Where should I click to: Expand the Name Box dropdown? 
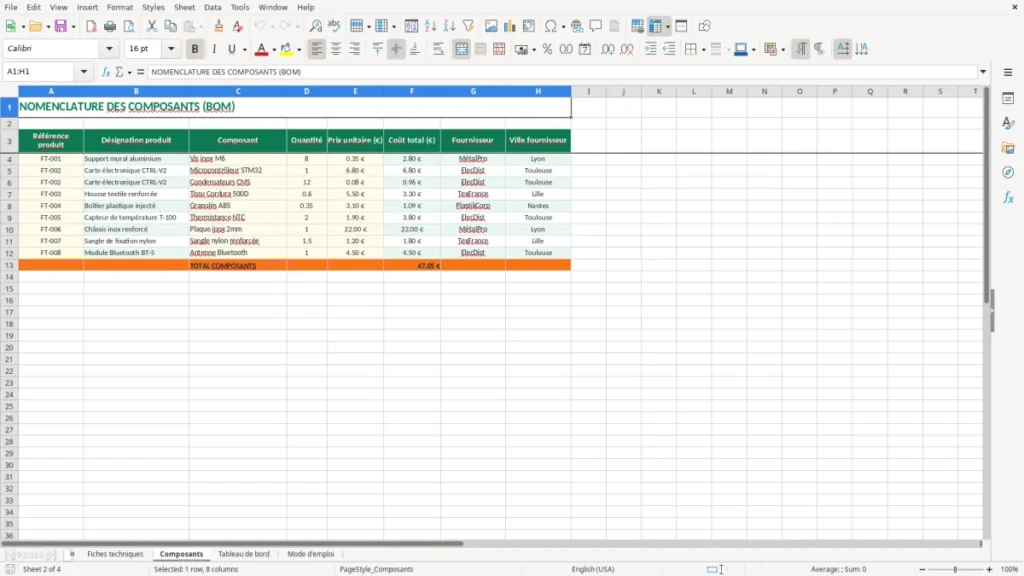pyautogui.click(x=84, y=72)
